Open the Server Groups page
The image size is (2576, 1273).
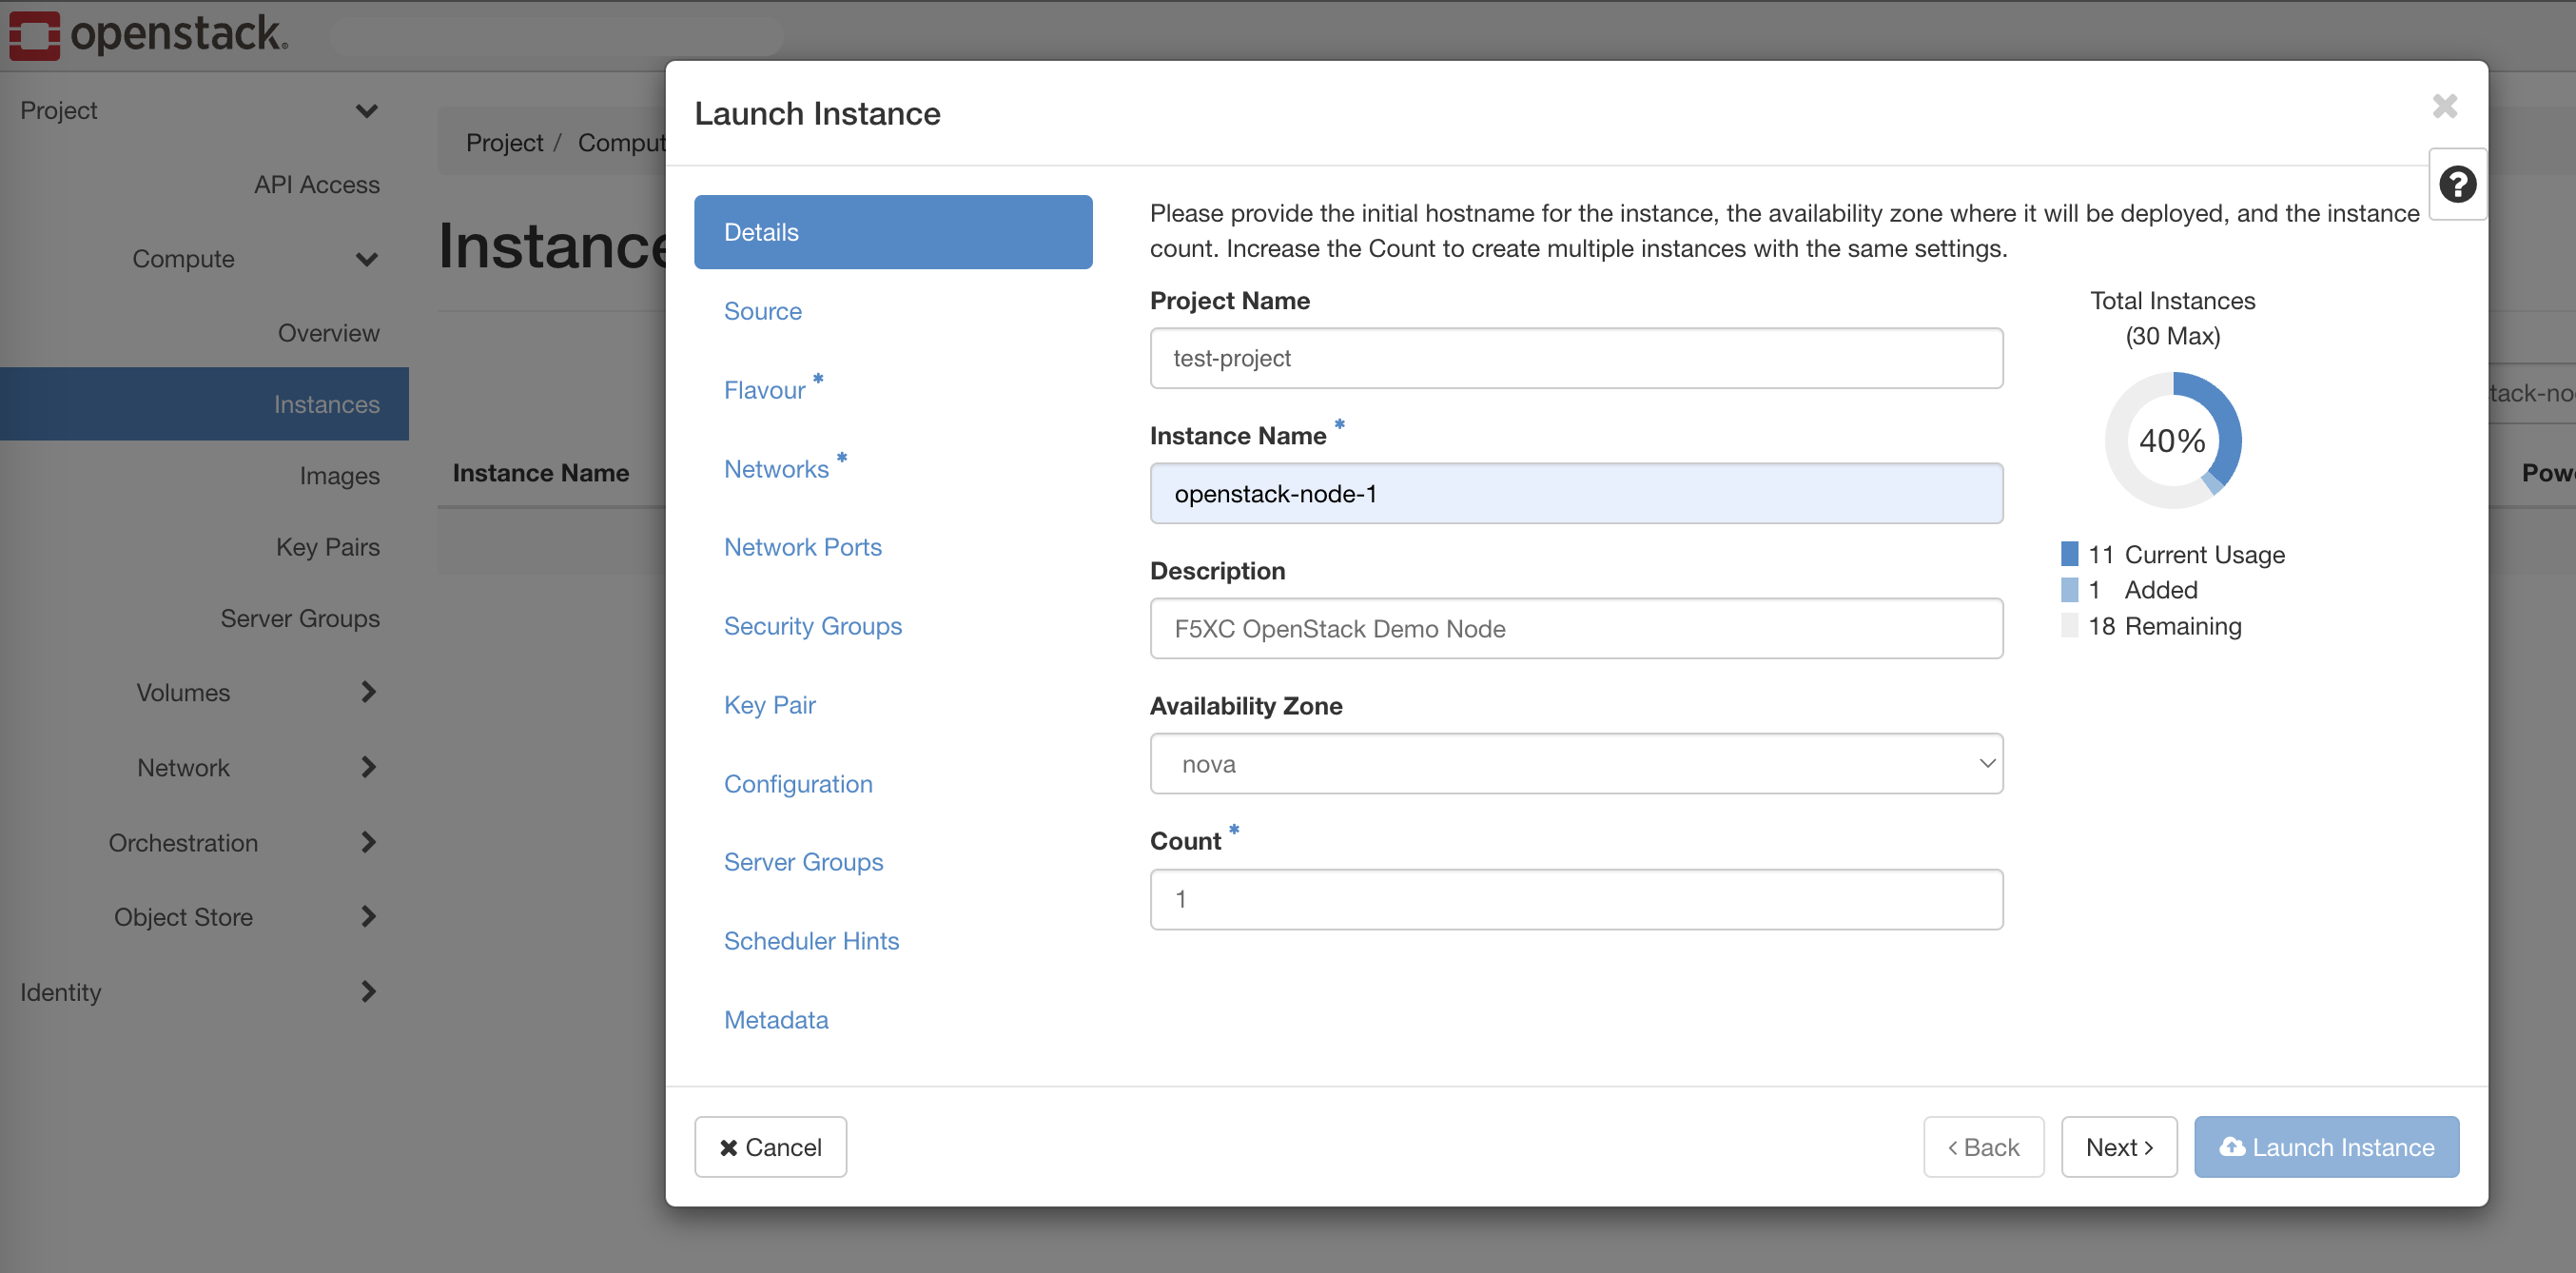[300, 618]
